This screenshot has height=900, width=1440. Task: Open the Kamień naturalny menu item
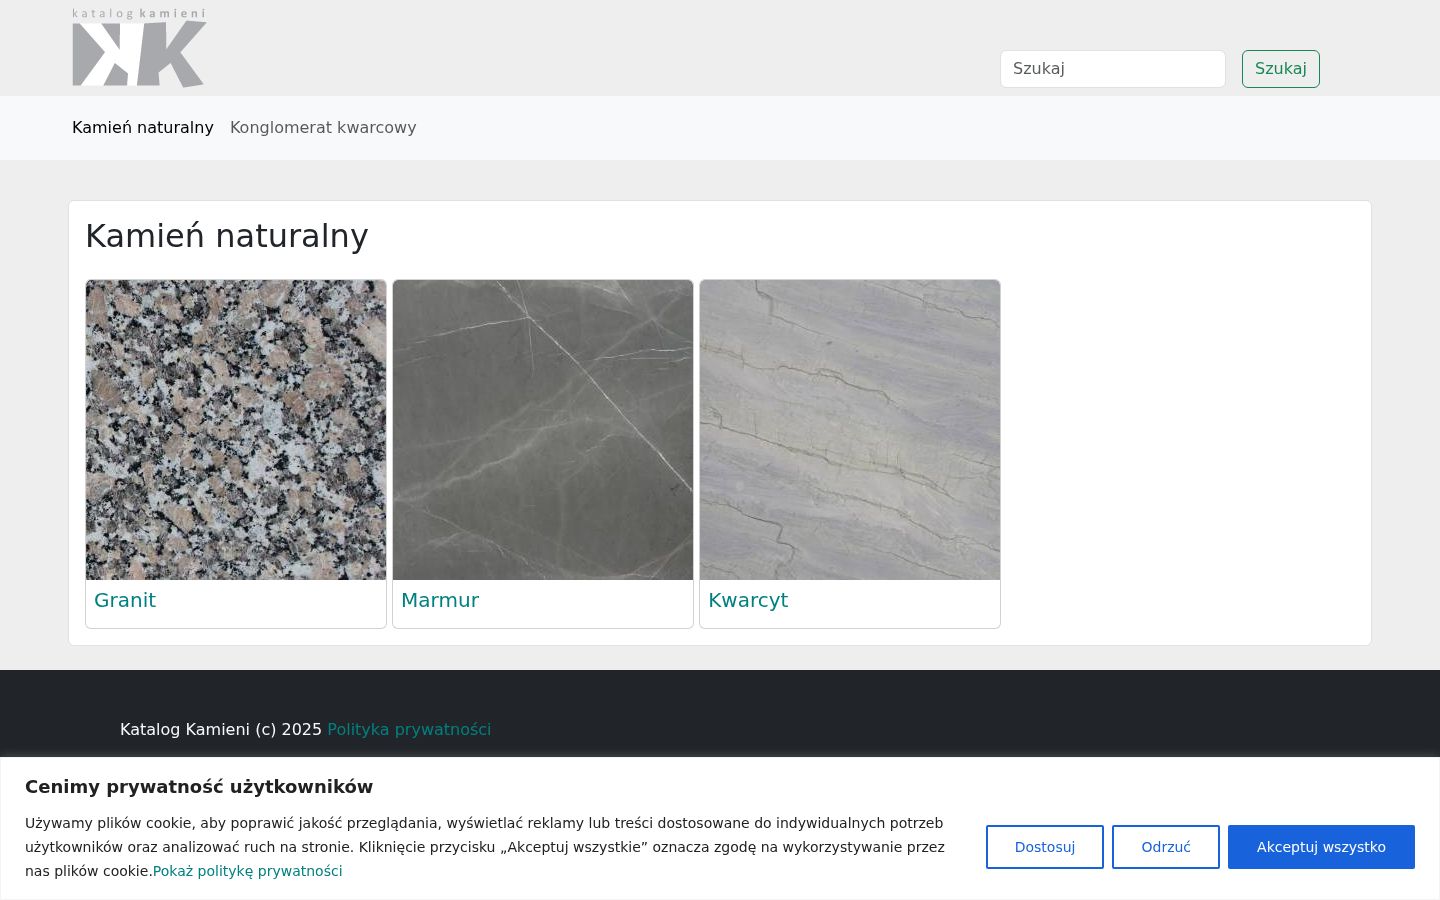pos(143,128)
